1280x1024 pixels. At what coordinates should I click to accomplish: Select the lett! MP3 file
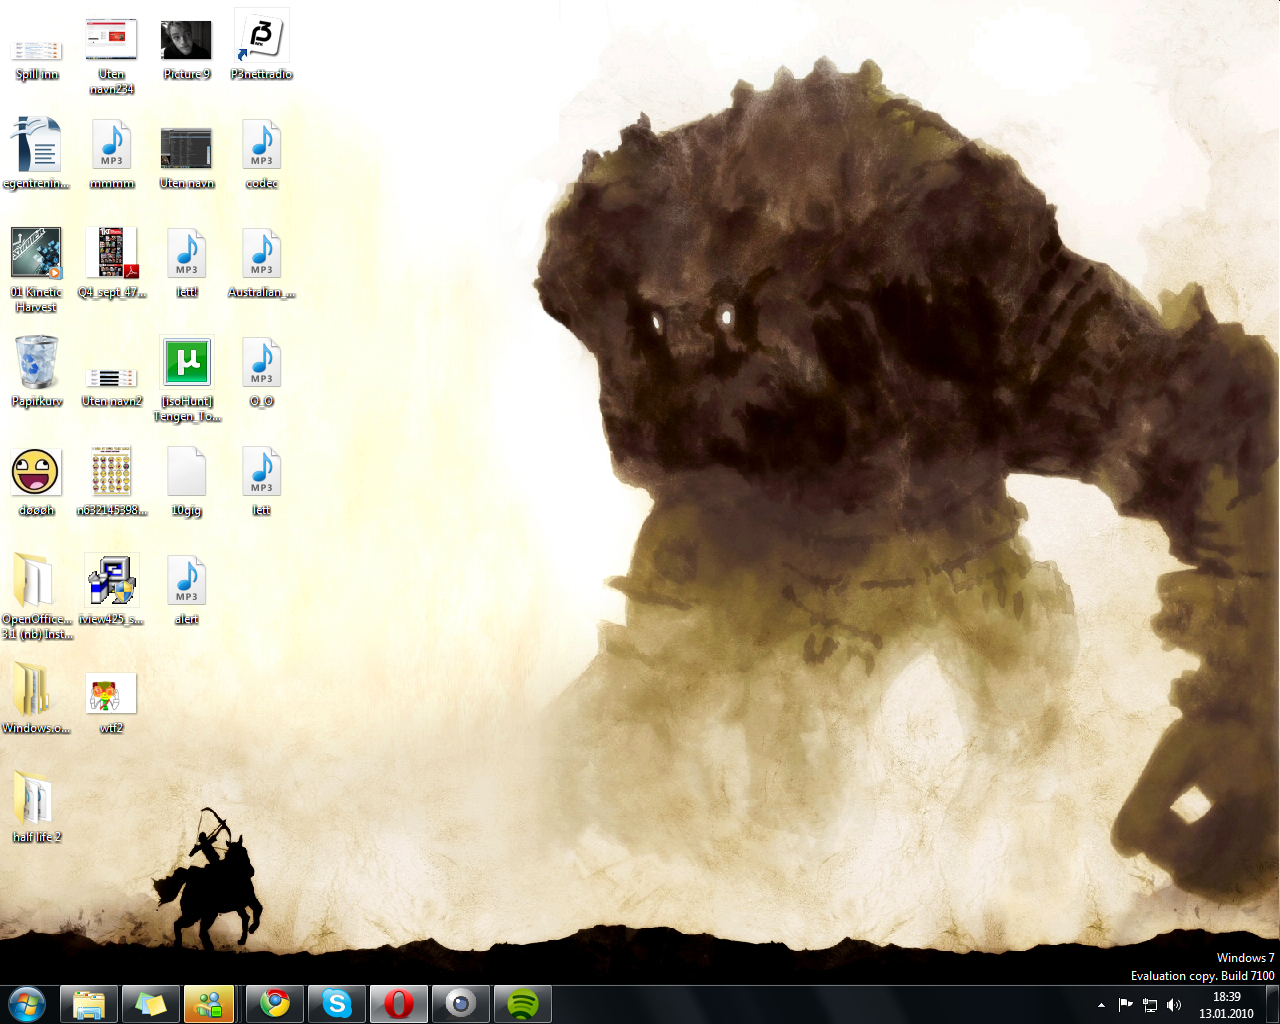coord(186,262)
